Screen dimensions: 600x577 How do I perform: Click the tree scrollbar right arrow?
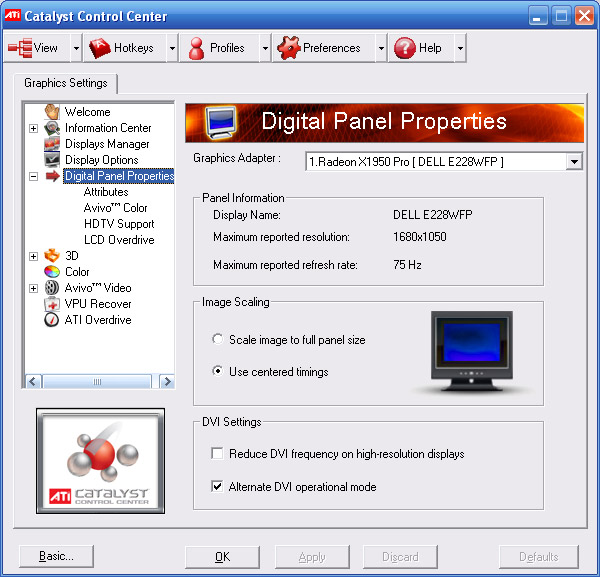(167, 381)
